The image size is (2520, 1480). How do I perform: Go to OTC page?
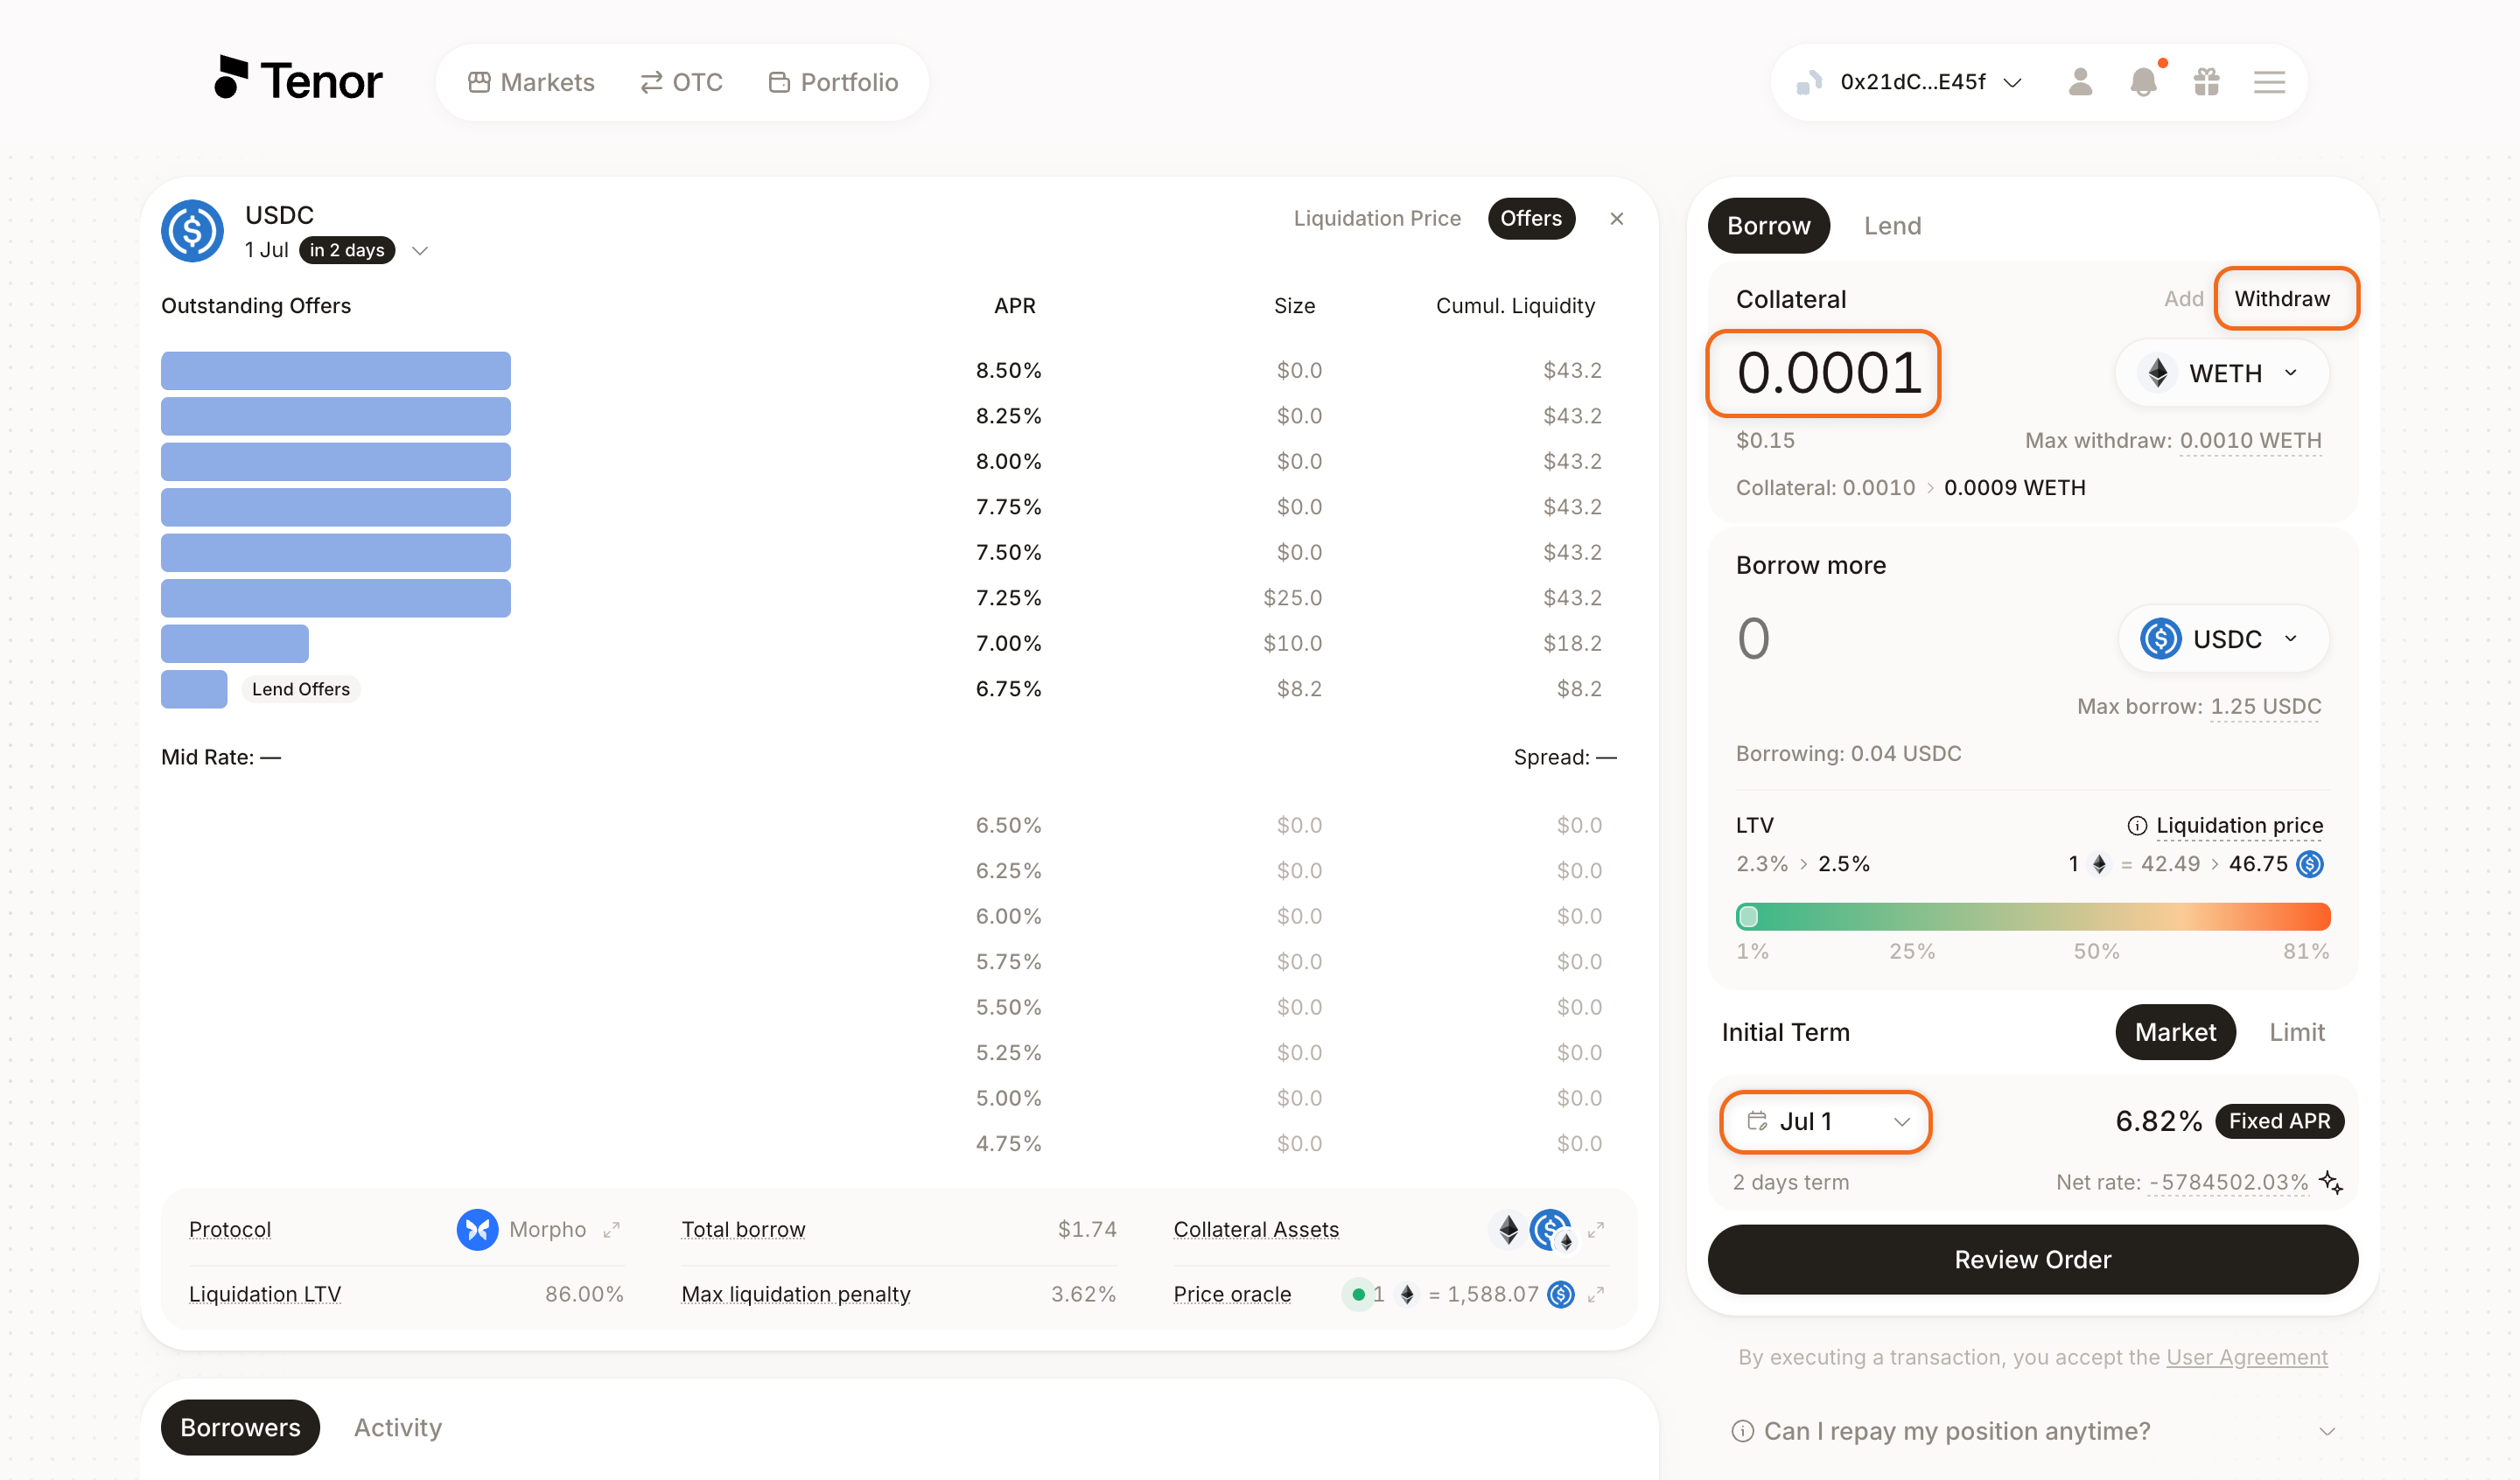681,82
